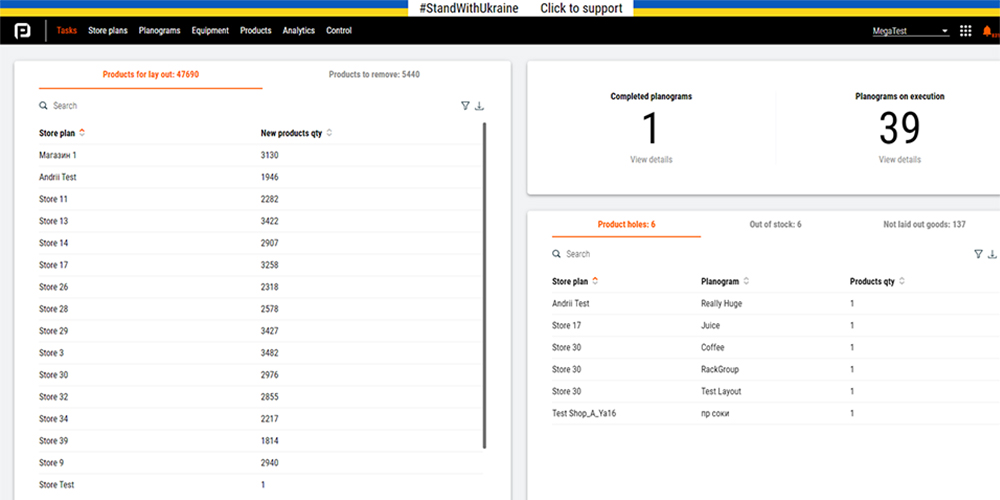Switch to Products to remove tab

(374, 75)
